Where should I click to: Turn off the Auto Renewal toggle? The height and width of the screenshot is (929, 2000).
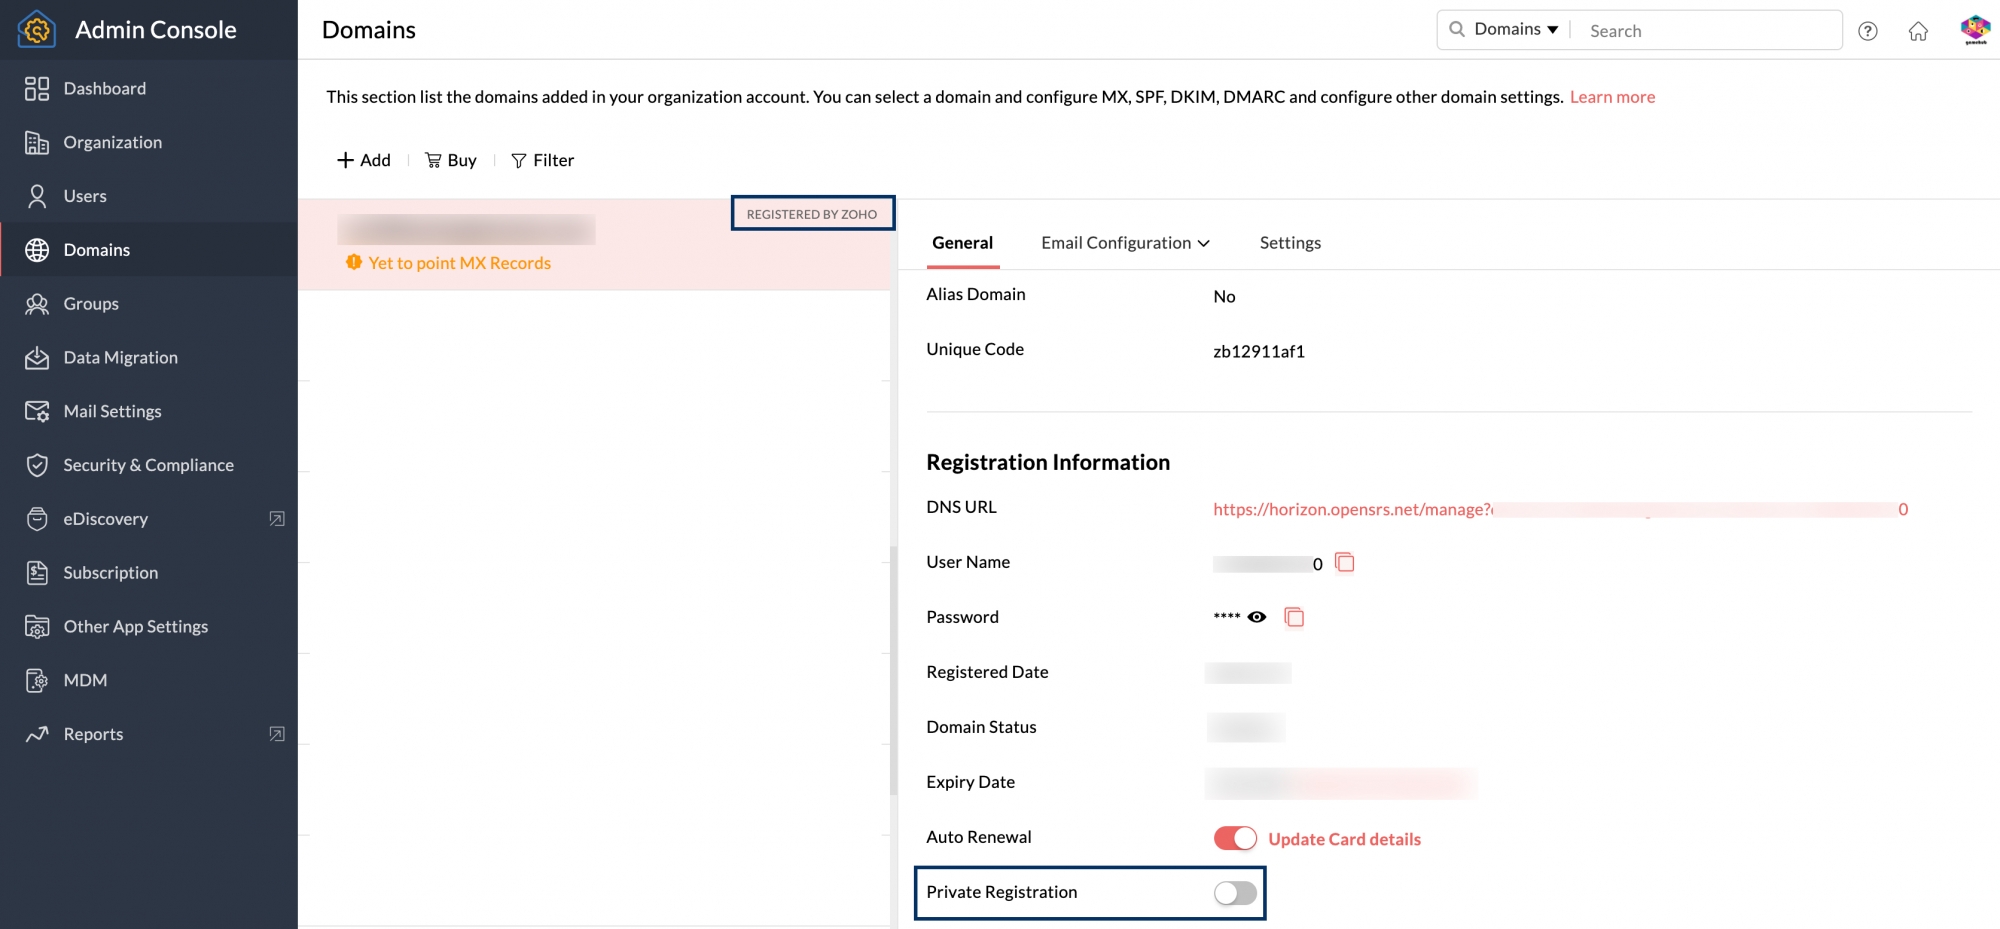[x=1235, y=838]
